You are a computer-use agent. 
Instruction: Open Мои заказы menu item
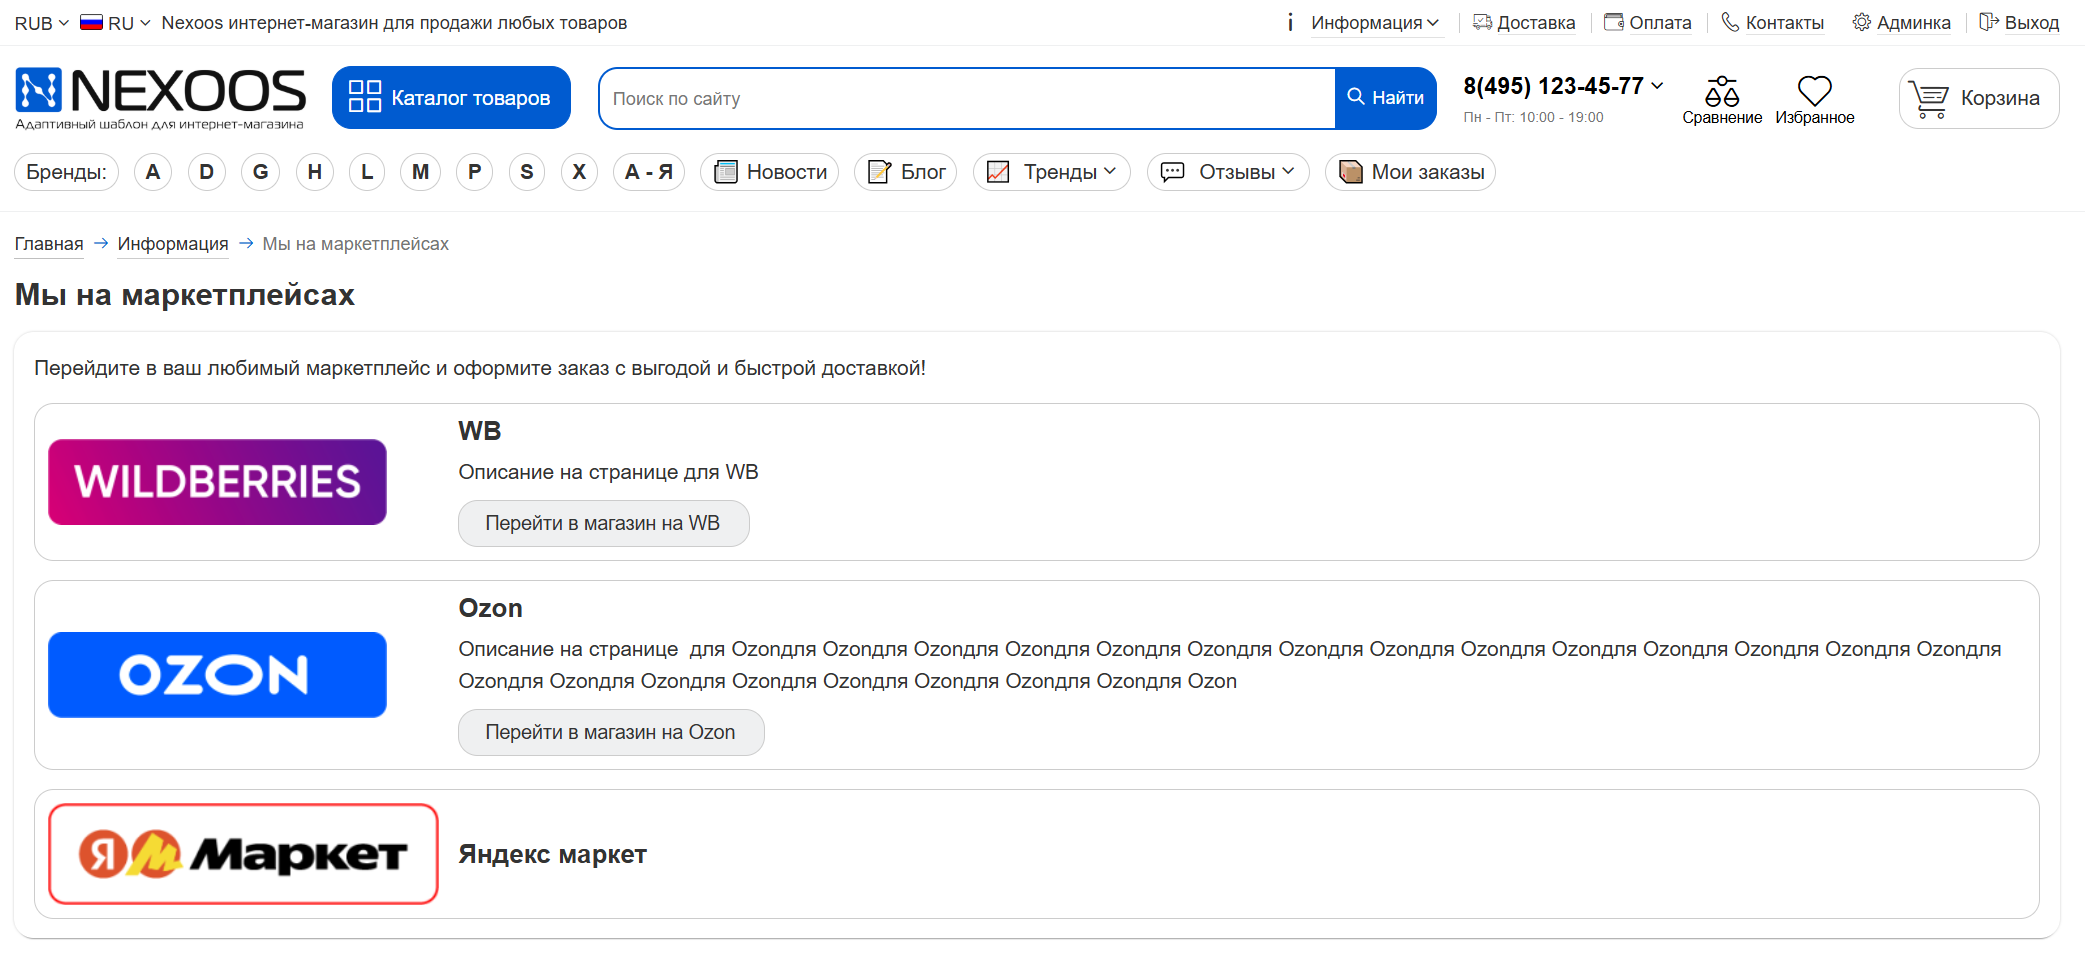point(1410,172)
